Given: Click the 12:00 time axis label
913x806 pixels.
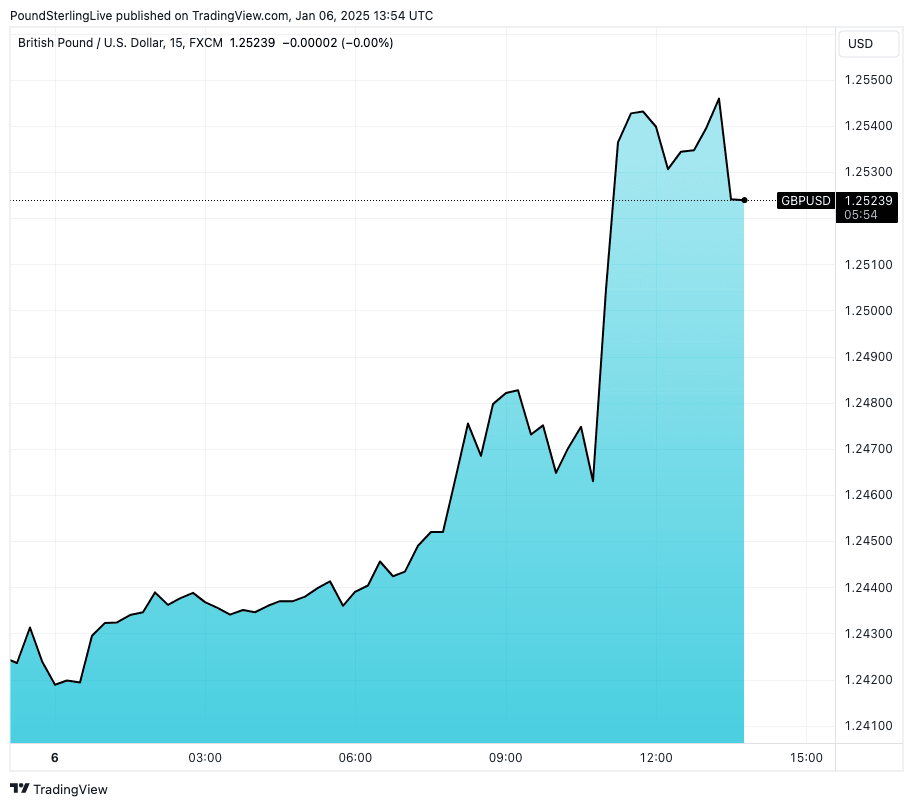Looking at the screenshot, I should [656, 758].
